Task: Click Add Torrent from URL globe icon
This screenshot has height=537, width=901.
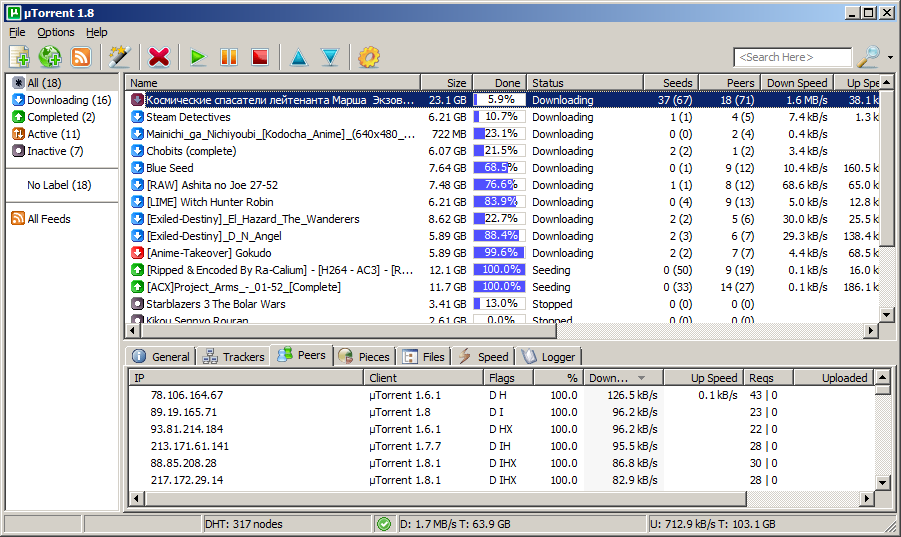Action: coord(50,57)
